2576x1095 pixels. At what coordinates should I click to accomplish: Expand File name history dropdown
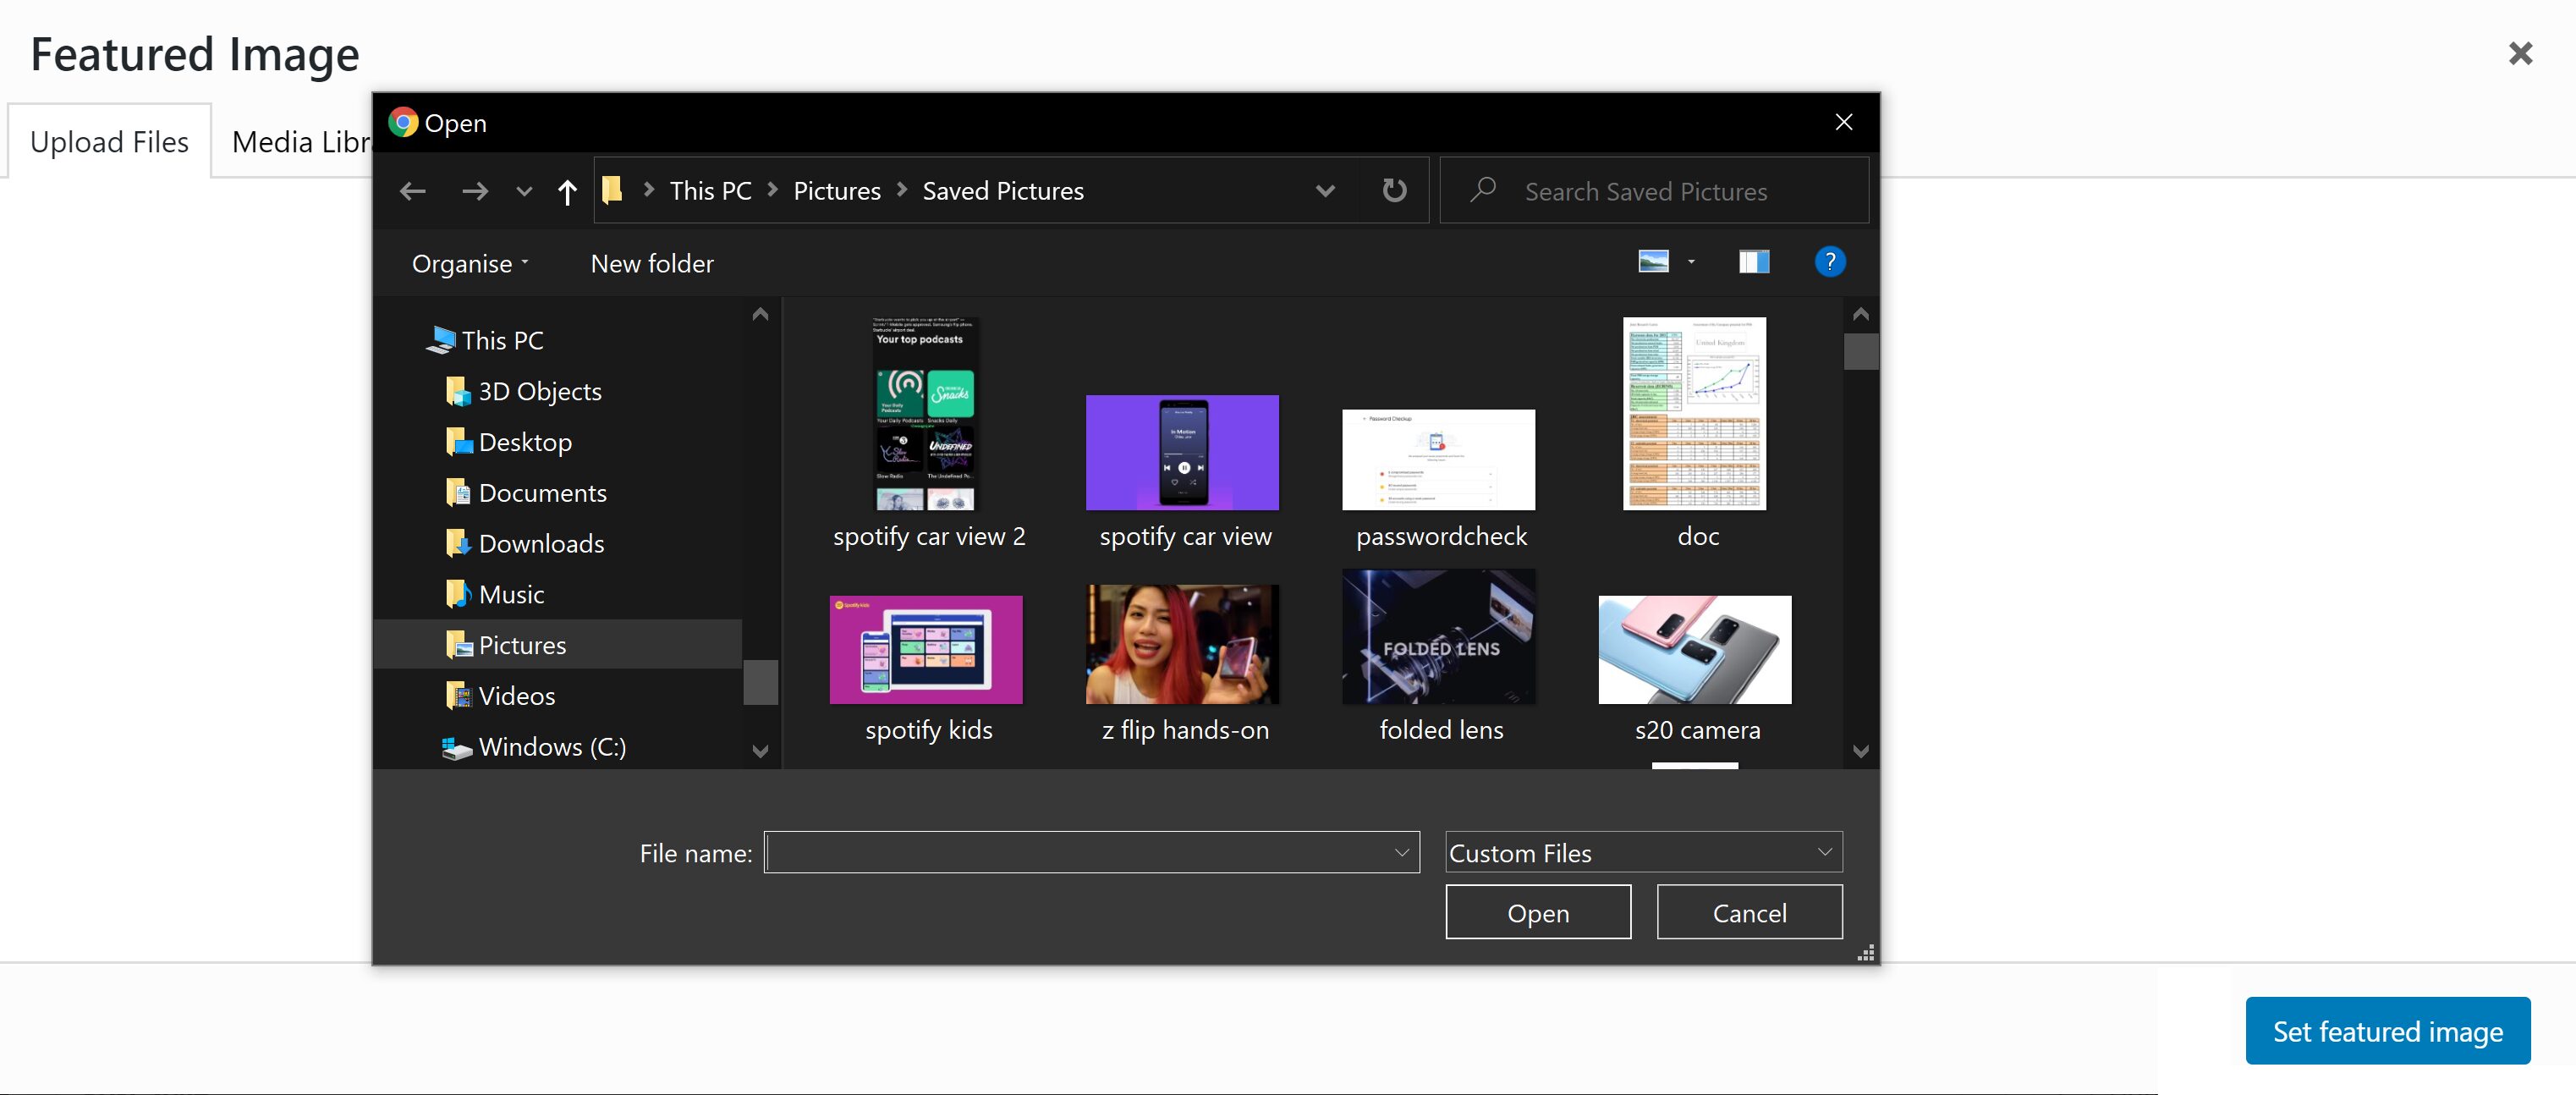1401,852
